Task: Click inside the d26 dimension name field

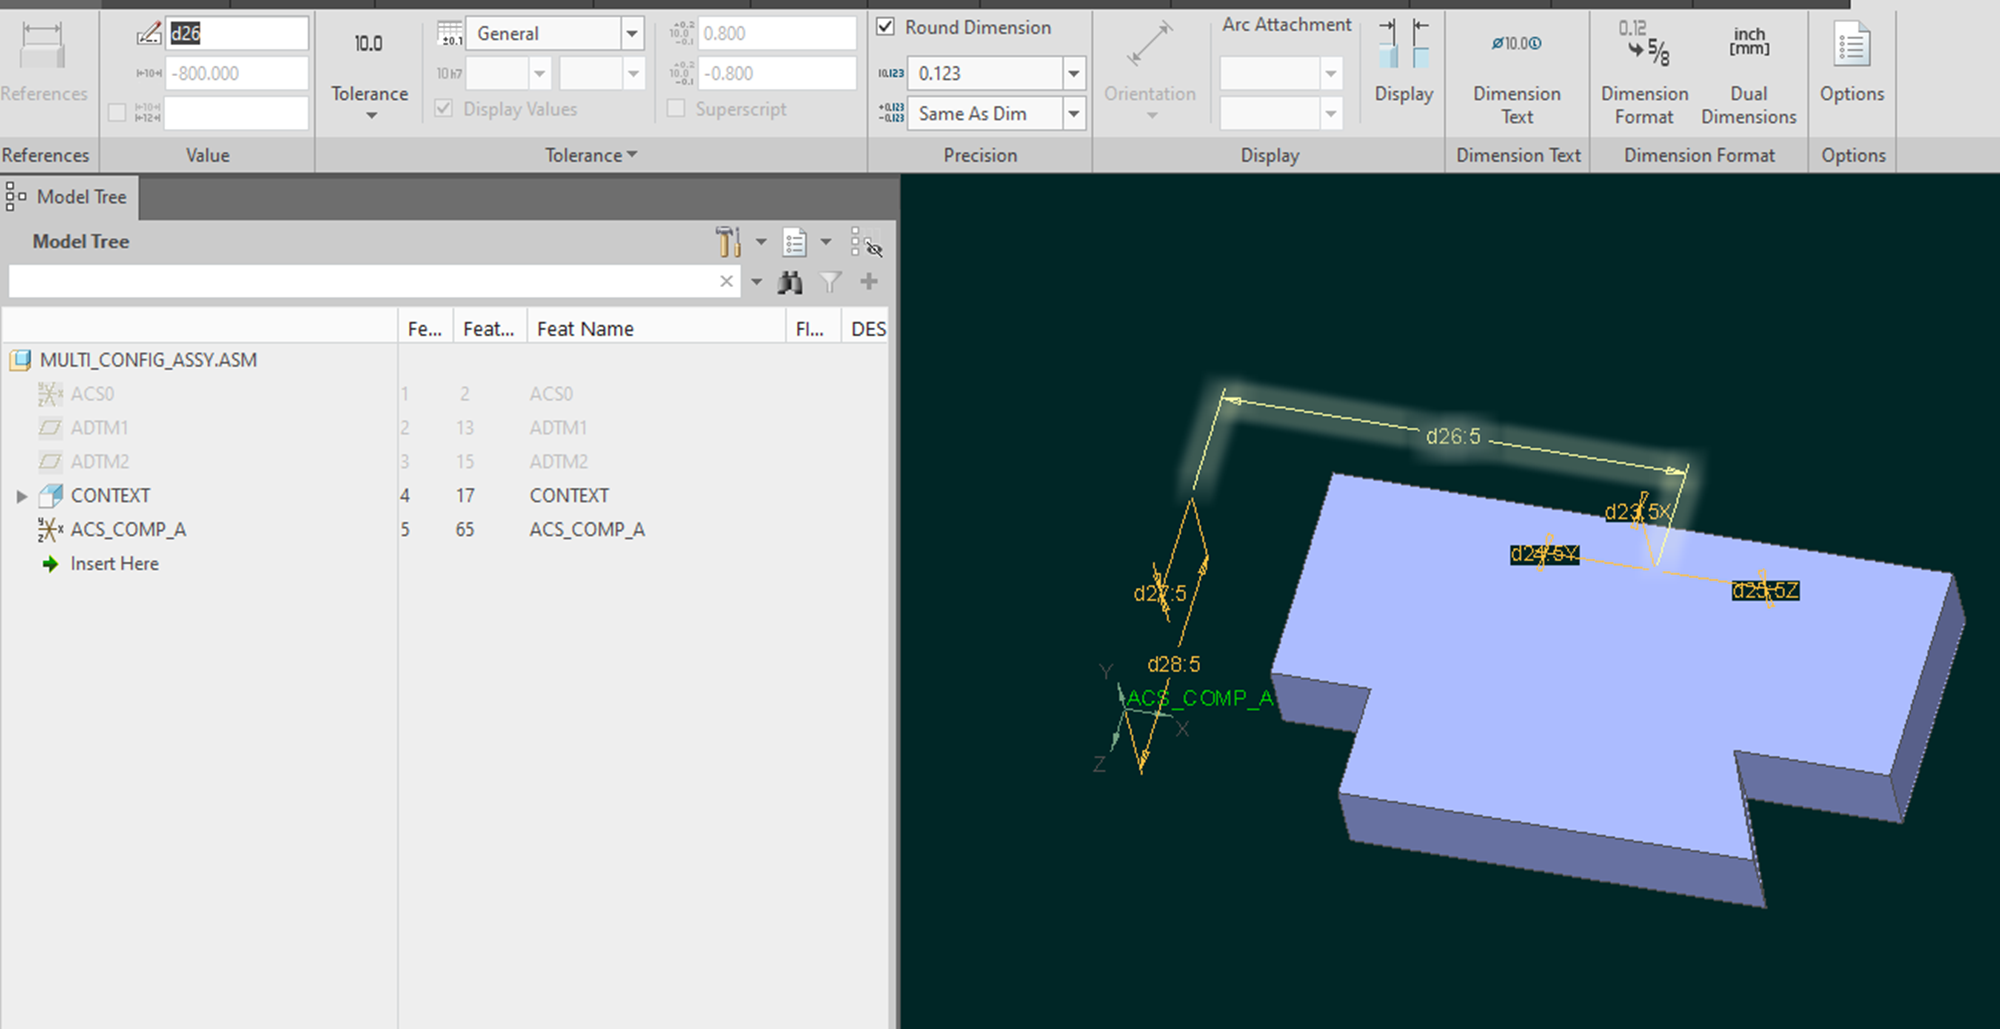Action: [237, 33]
